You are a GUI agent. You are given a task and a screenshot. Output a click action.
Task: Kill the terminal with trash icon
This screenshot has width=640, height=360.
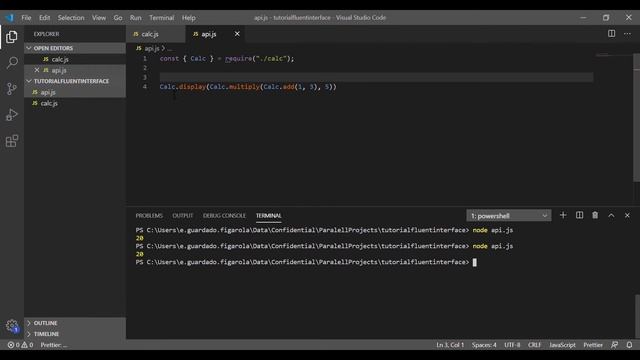(x=595, y=215)
